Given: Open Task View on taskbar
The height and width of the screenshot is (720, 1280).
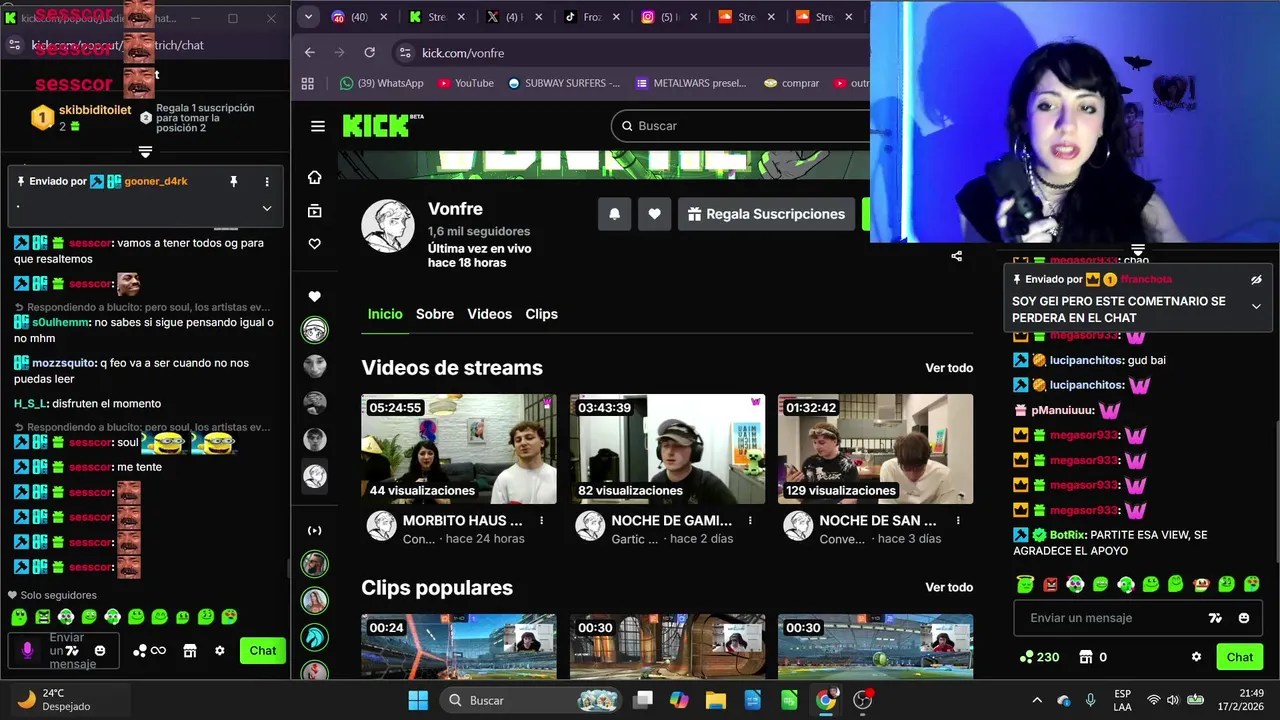Looking at the screenshot, I should 643,700.
